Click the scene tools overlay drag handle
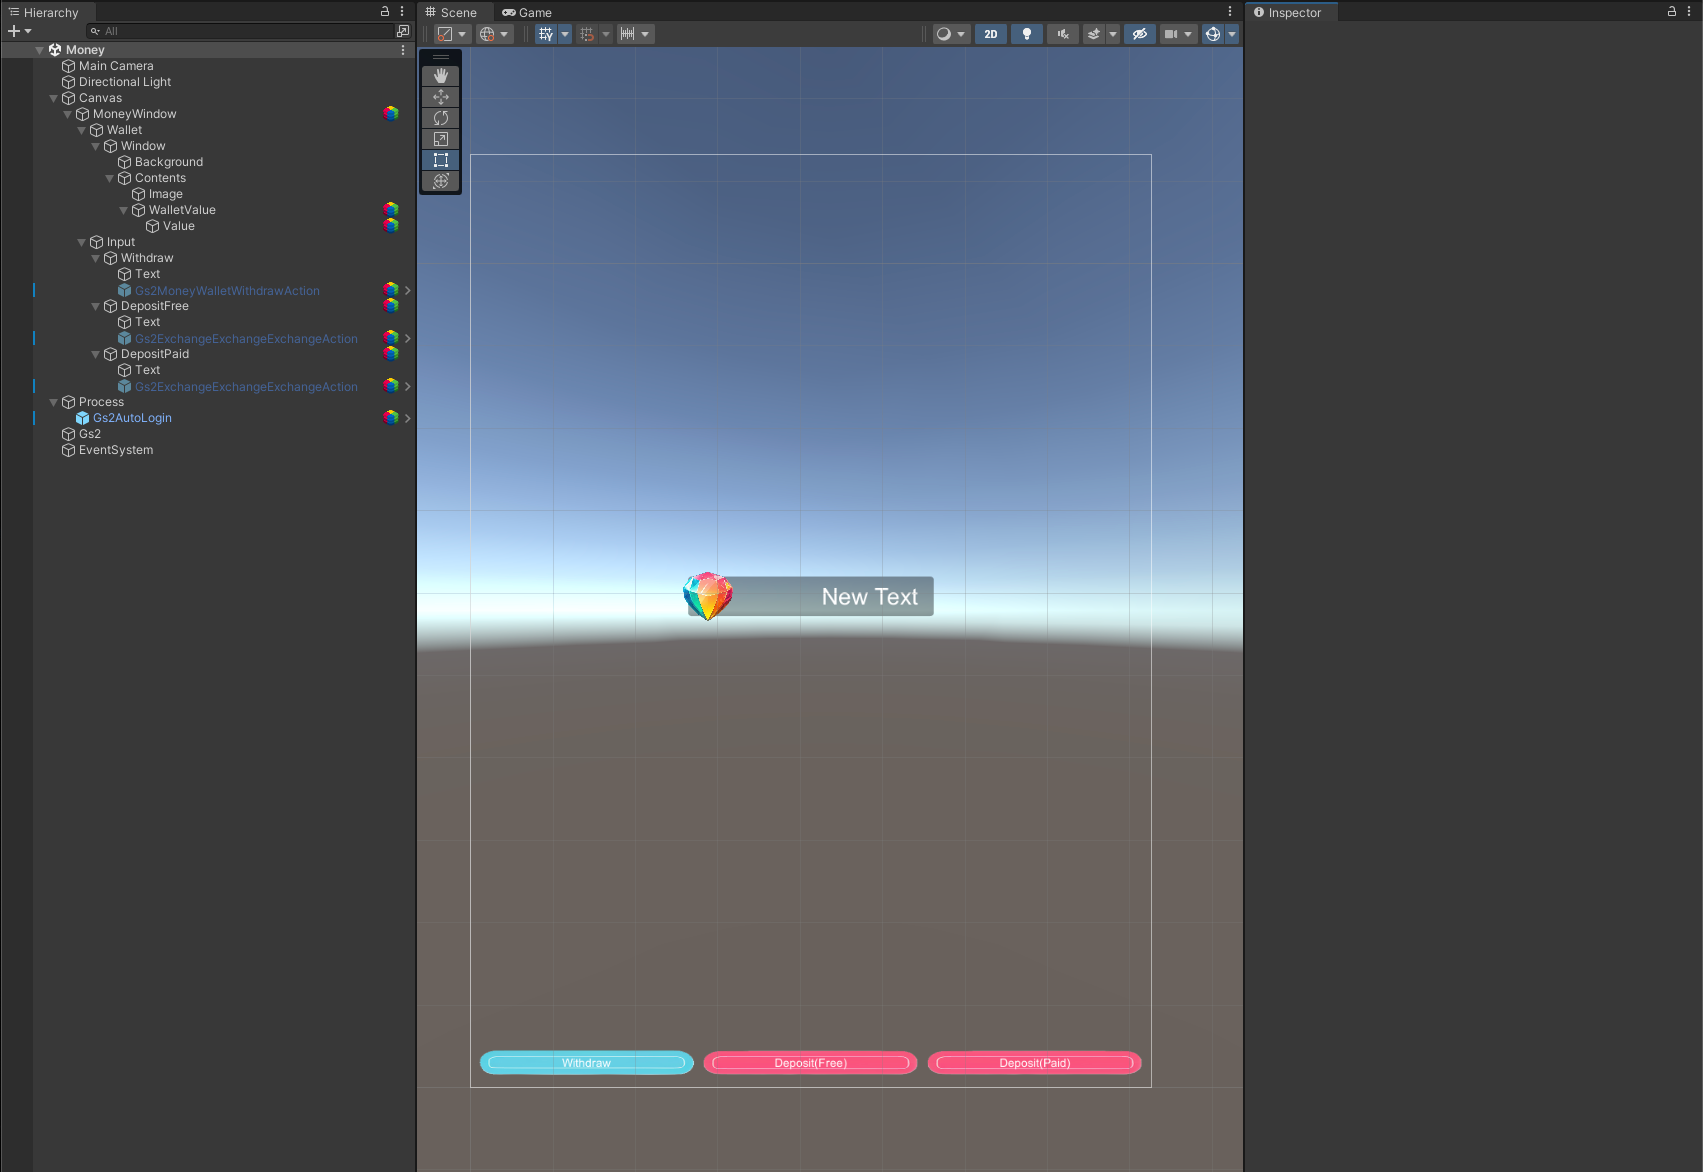This screenshot has width=1703, height=1172. [x=441, y=57]
